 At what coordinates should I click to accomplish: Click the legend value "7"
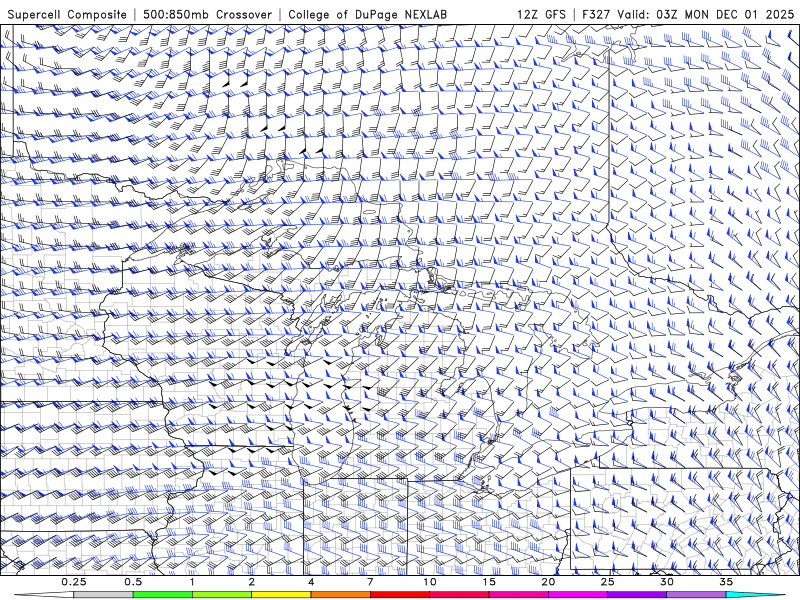click(370, 582)
